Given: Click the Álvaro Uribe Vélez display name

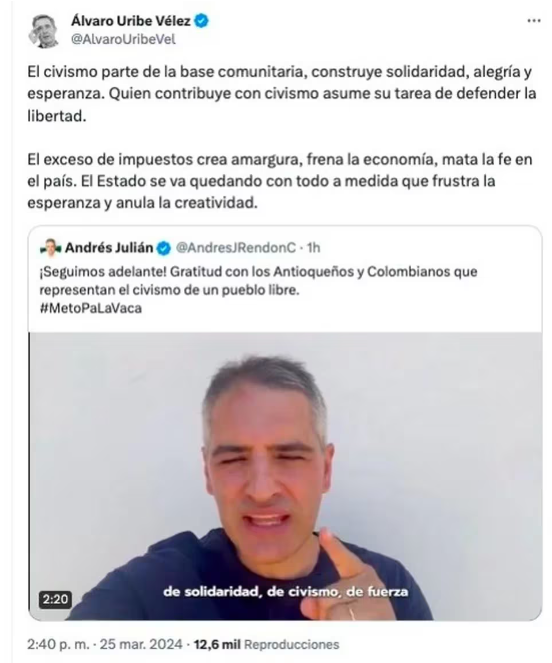Looking at the screenshot, I should pyautogui.click(x=131, y=21).
